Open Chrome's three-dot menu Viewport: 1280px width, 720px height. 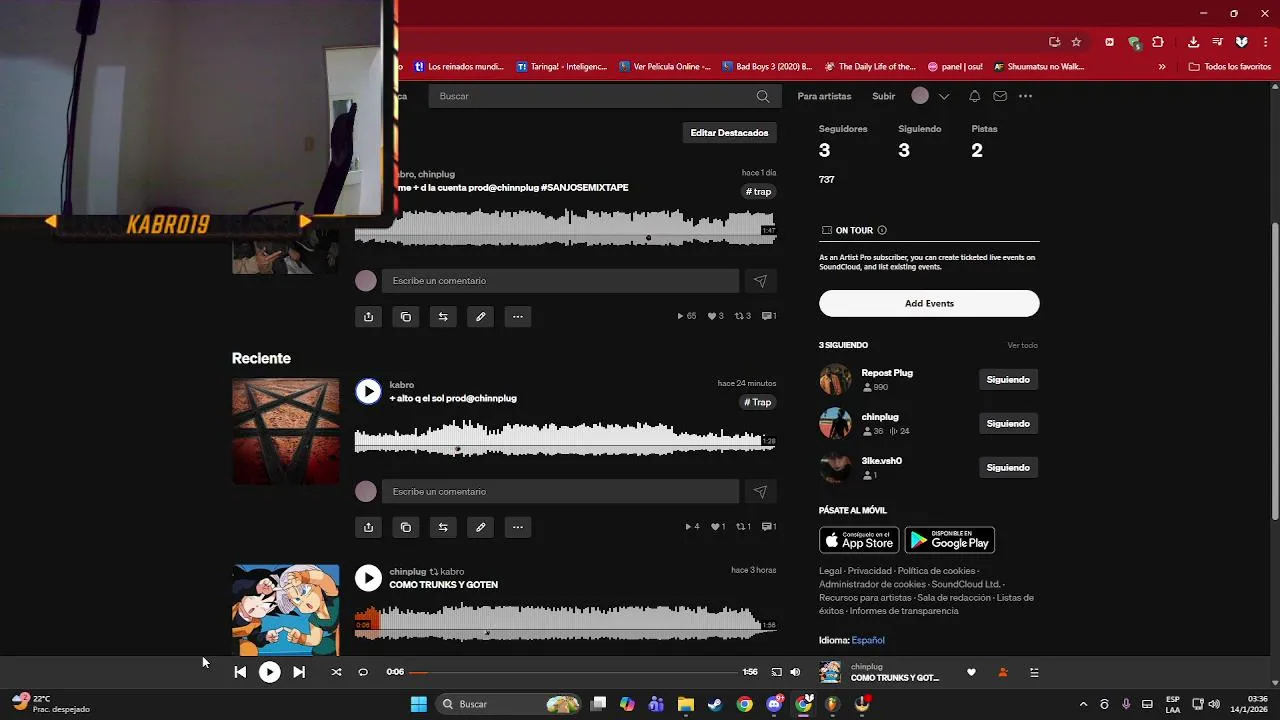pyautogui.click(x=1264, y=42)
